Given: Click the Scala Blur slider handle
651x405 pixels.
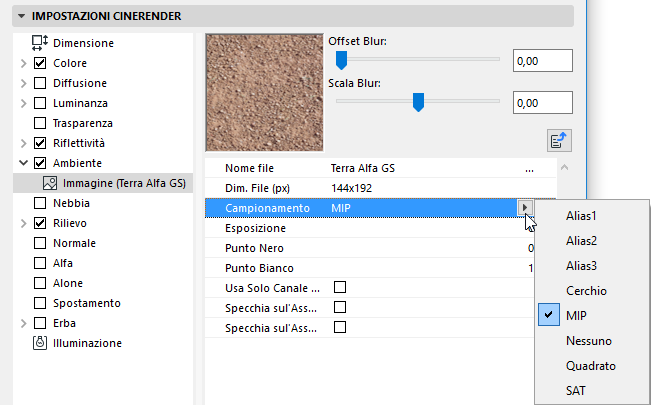Looking at the screenshot, I should click(419, 101).
